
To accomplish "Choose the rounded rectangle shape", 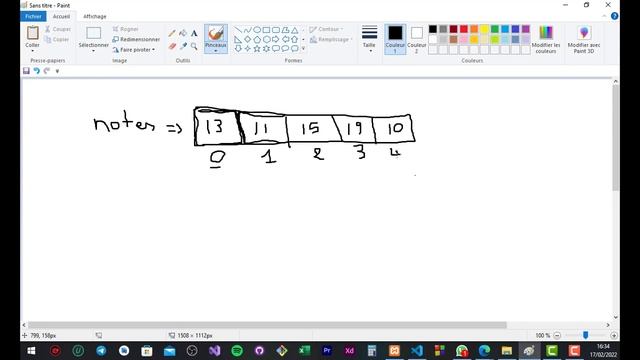I will [276, 30].
